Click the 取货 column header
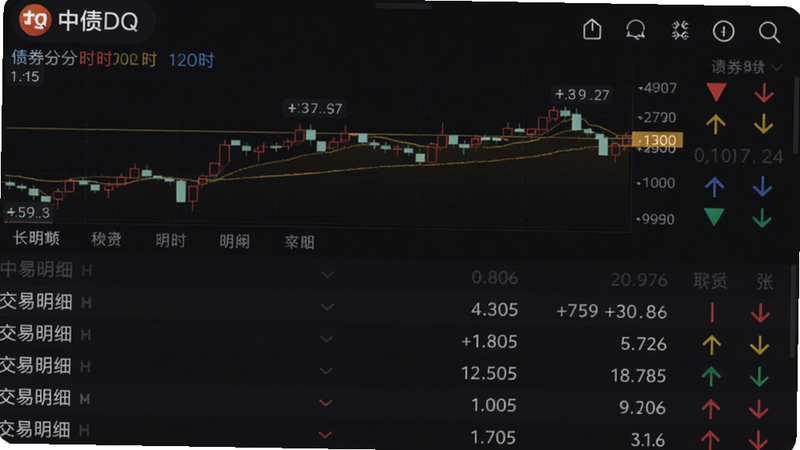800x450 pixels. [710, 281]
